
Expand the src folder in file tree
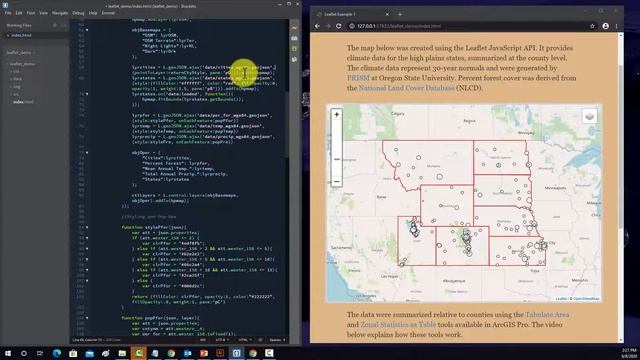[16, 94]
